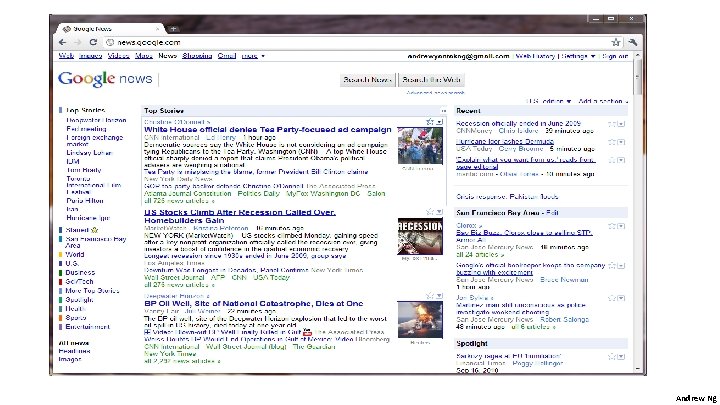Click the Search News button
720x405 pixels.
click(367, 80)
